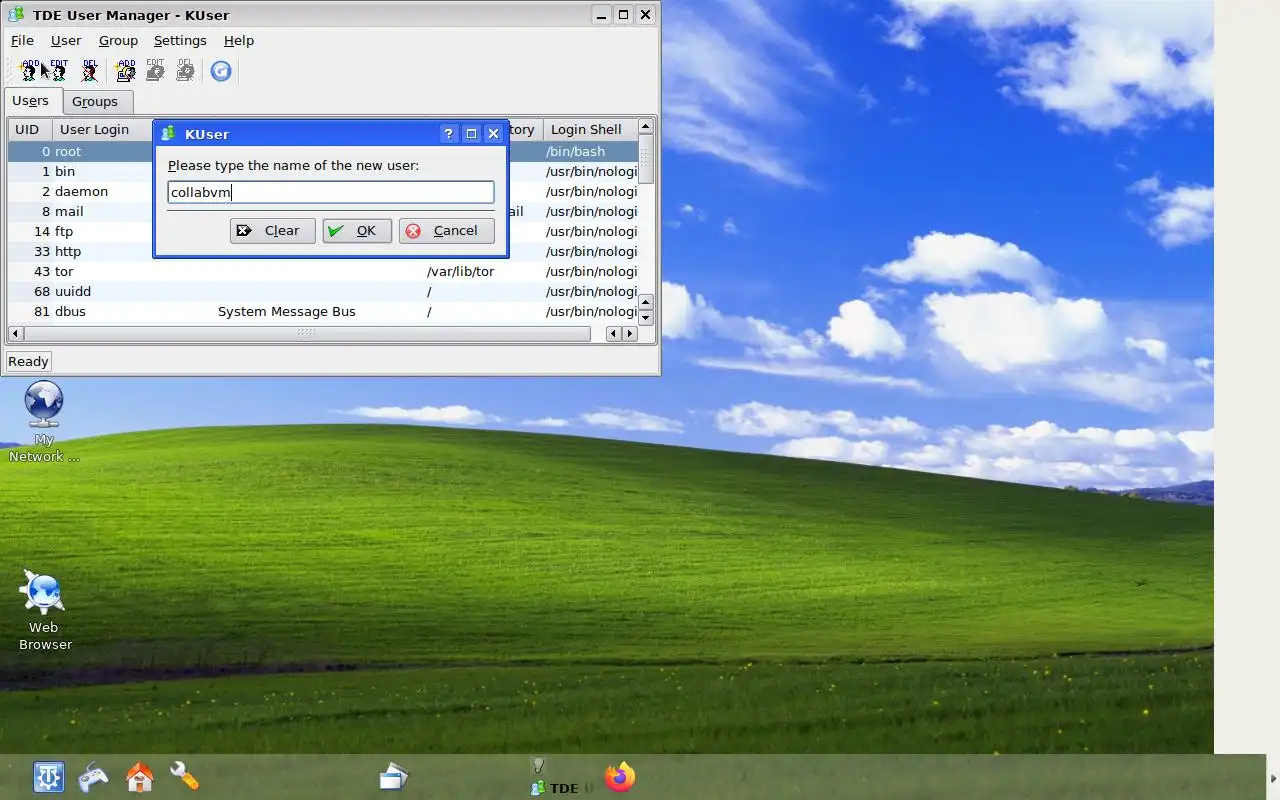Select the TDE User Manager taskbar entry
Viewport: 1280px width, 800px height.
[x=562, y=788]
